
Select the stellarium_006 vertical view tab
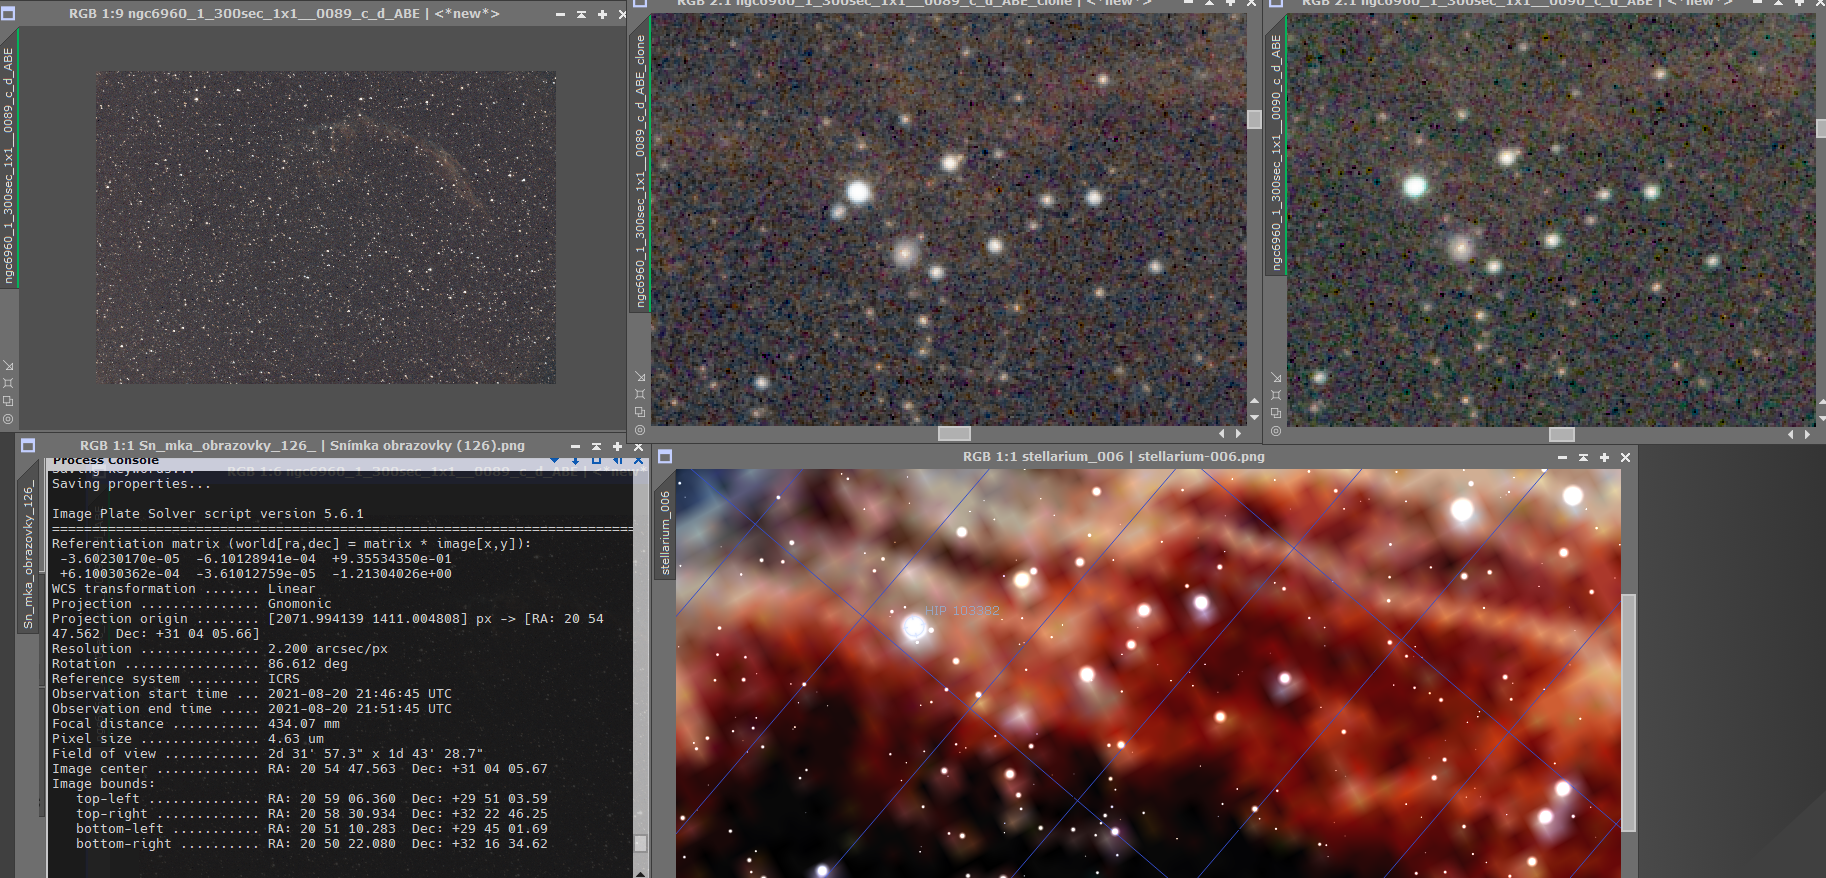point(665,532)
